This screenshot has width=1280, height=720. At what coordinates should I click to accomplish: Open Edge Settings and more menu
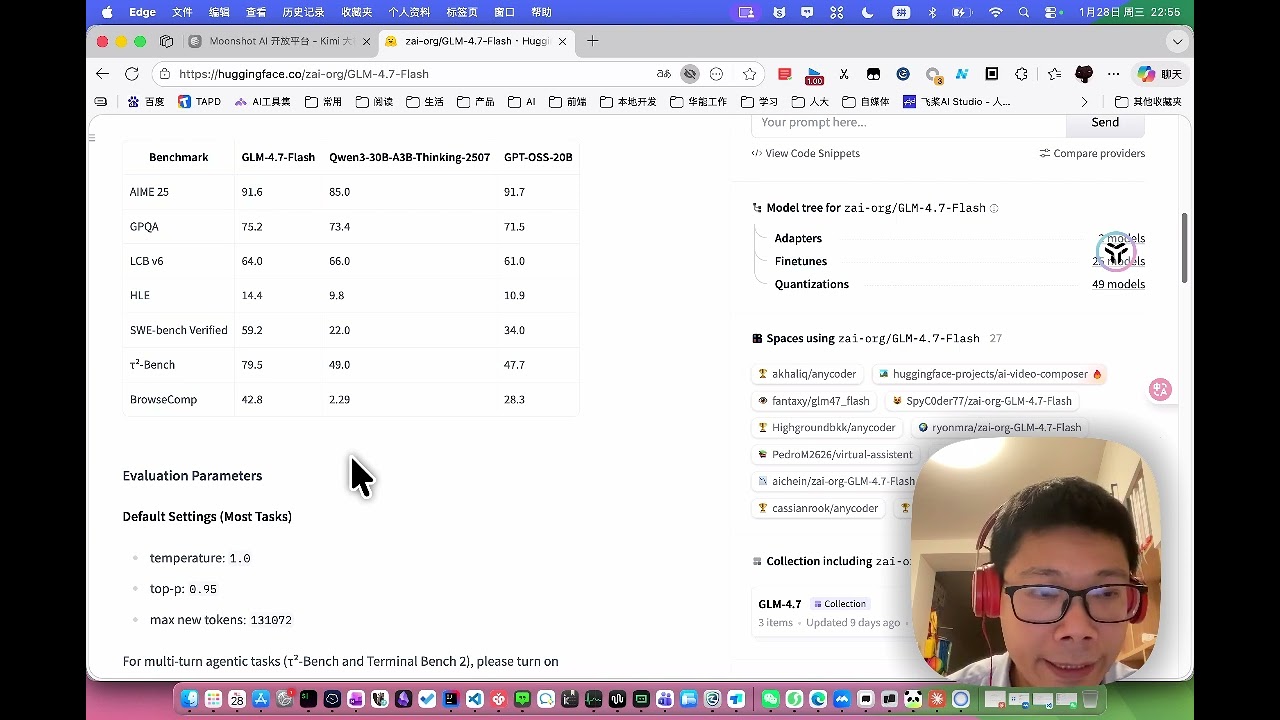pyautogui.click(x=1113, y=74)
